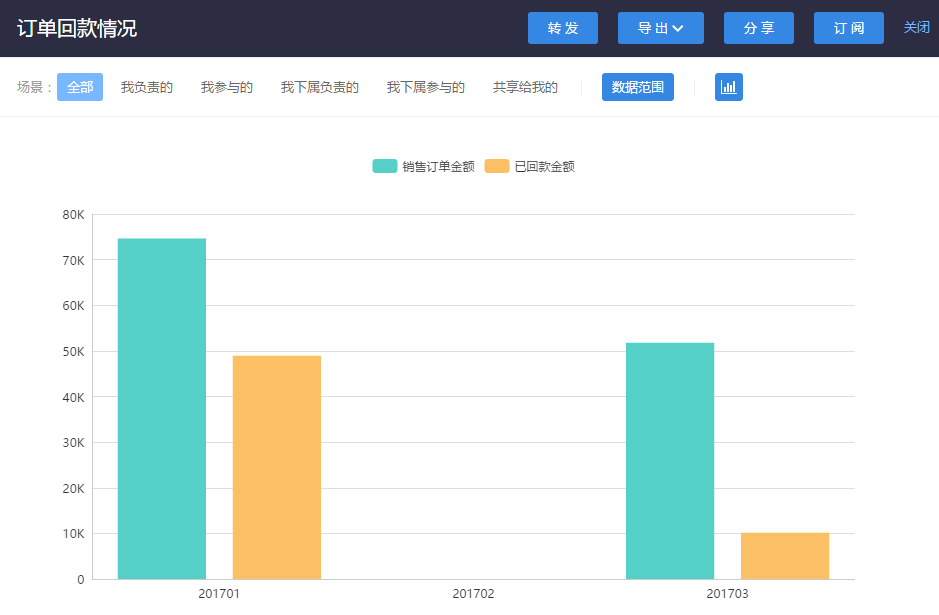The height and width of the screenshot is (615, 939).
Task: Expand the 导出 dropdown menu
Action: point(660,28)
